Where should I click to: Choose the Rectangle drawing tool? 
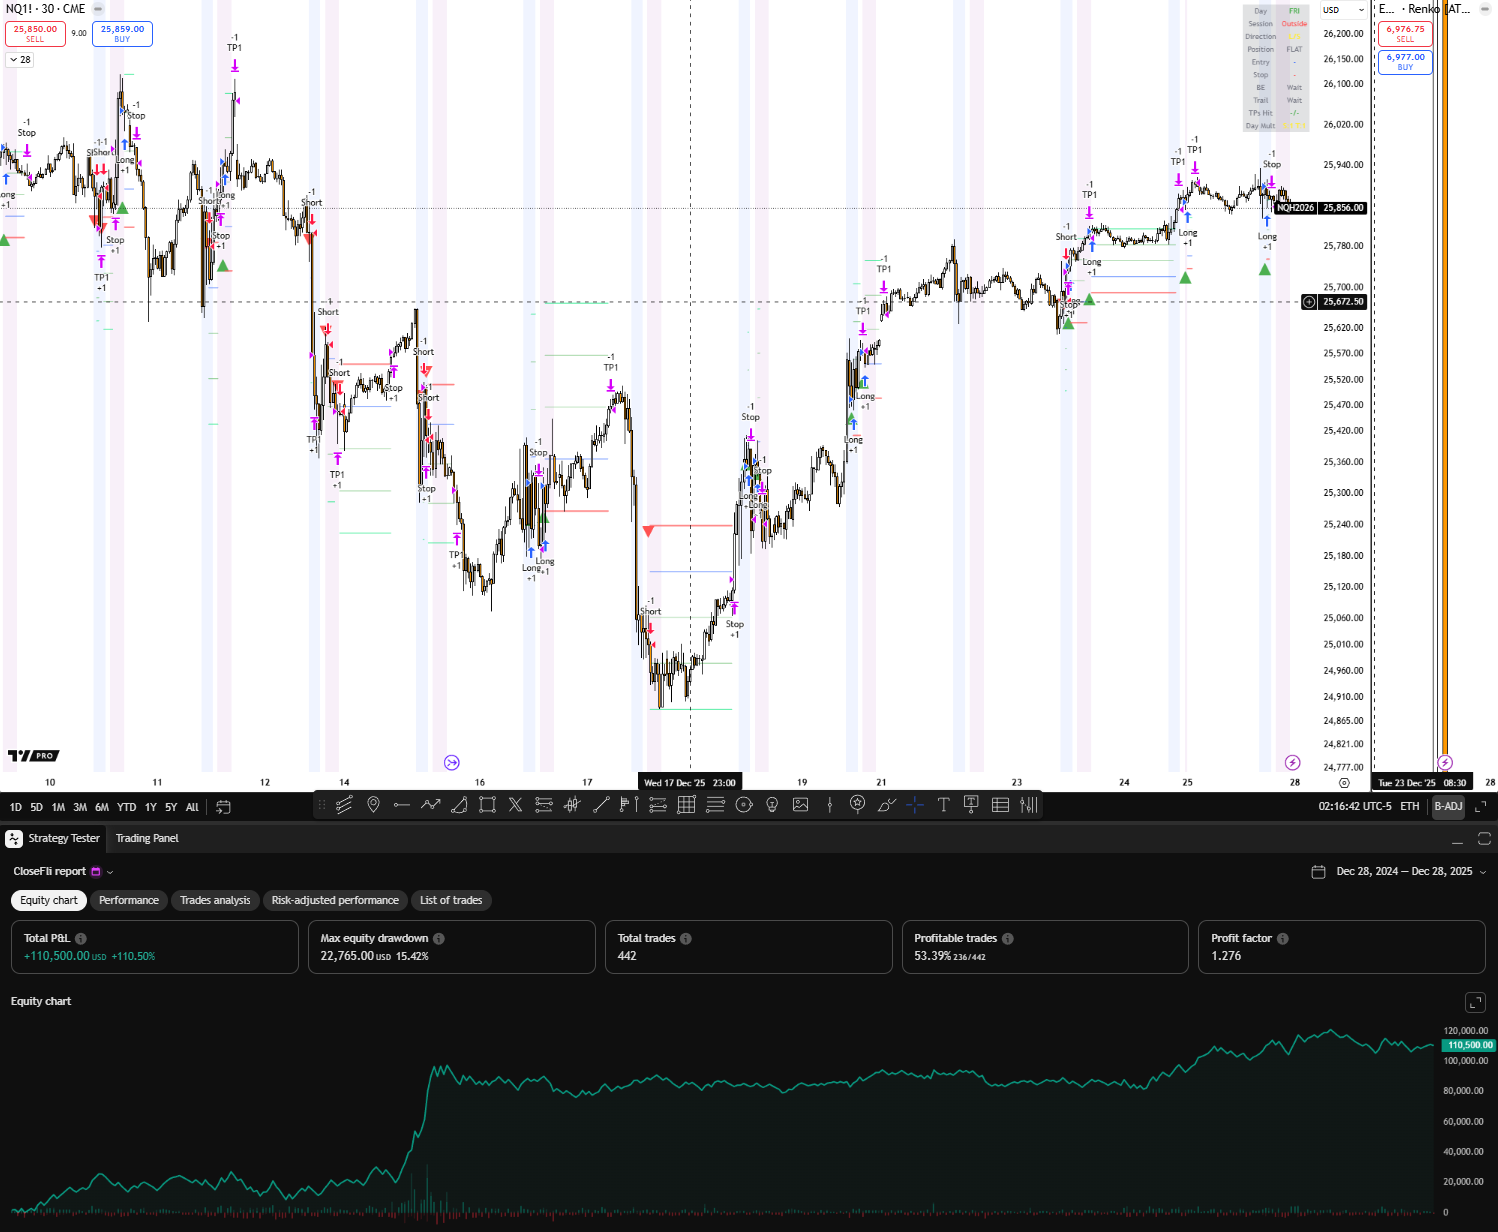[x=487, y=805]
